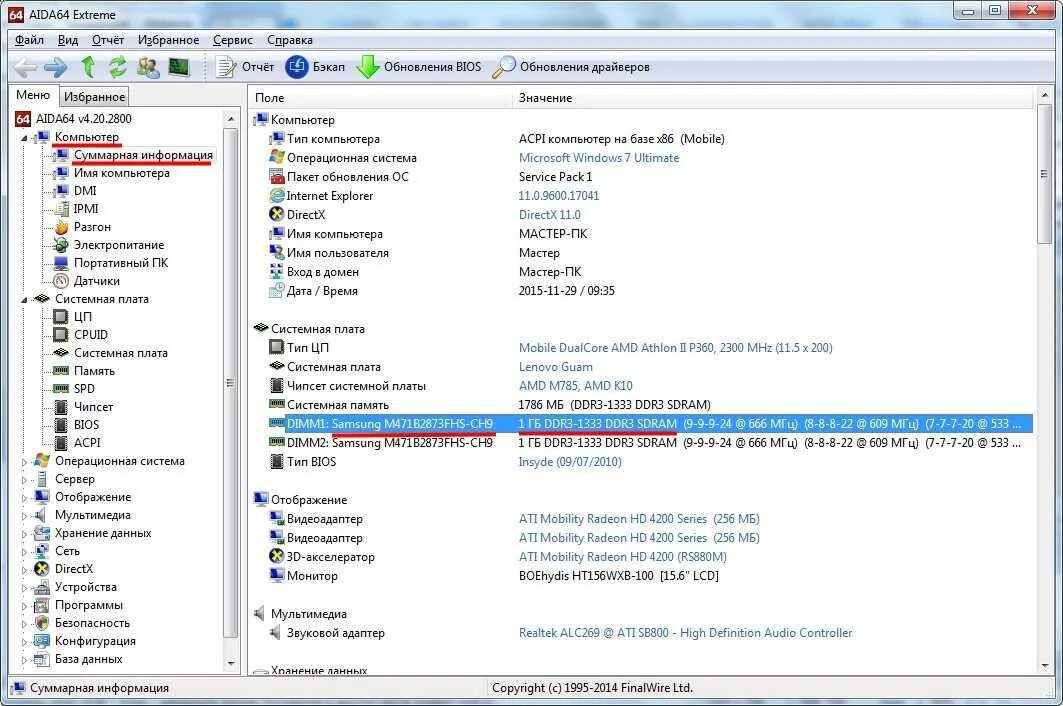Click the Realtek ALC269 audio controller link
The image size is (1063, 706).
pos(685,633)
